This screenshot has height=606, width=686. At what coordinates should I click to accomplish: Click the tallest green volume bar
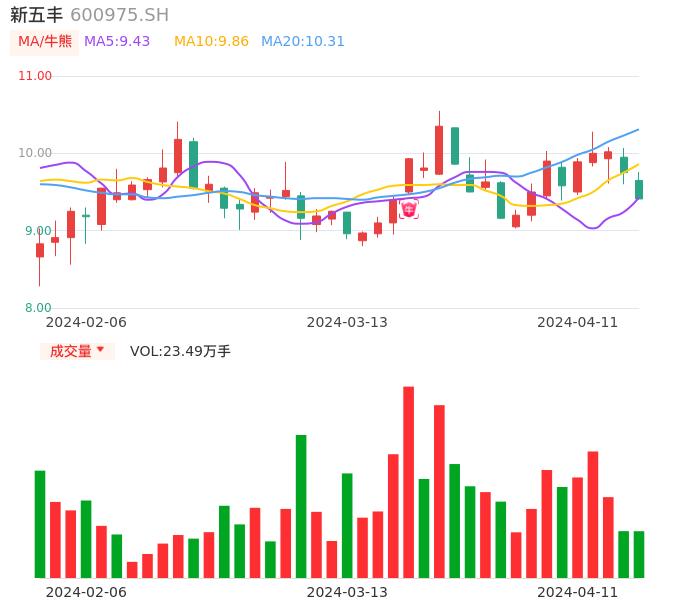click(x=301, y=506)
